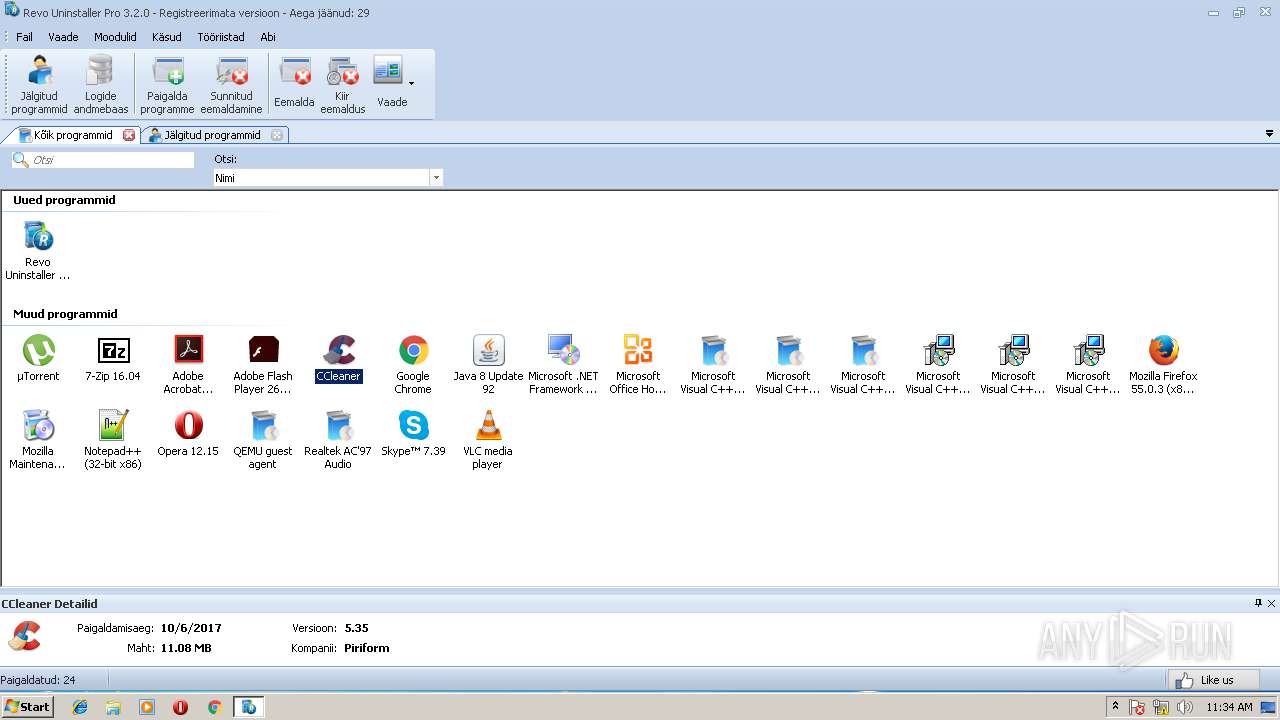Open the Abi menu
The height and width of the screenshot is (720, 1280).
[x=268, y=37]
